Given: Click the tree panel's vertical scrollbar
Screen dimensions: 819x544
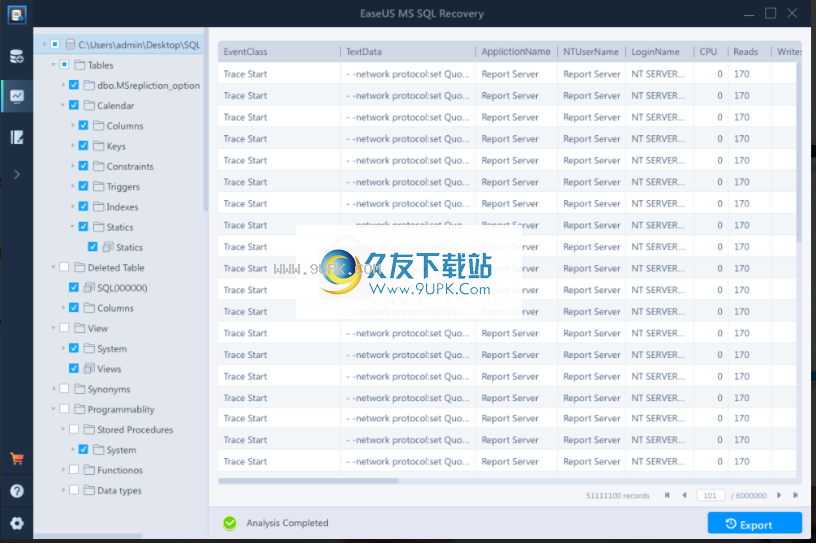Looking at the screenshot, I should point(206,120).
